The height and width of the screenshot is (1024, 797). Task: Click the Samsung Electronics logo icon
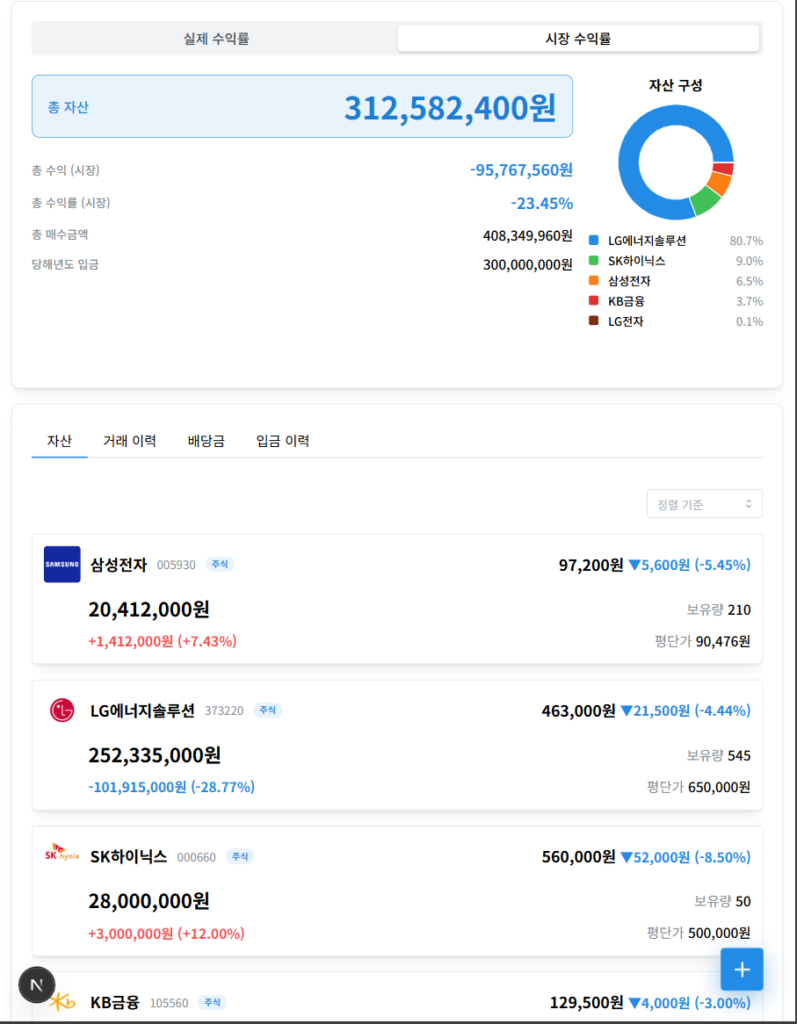(x=62, y=564)
